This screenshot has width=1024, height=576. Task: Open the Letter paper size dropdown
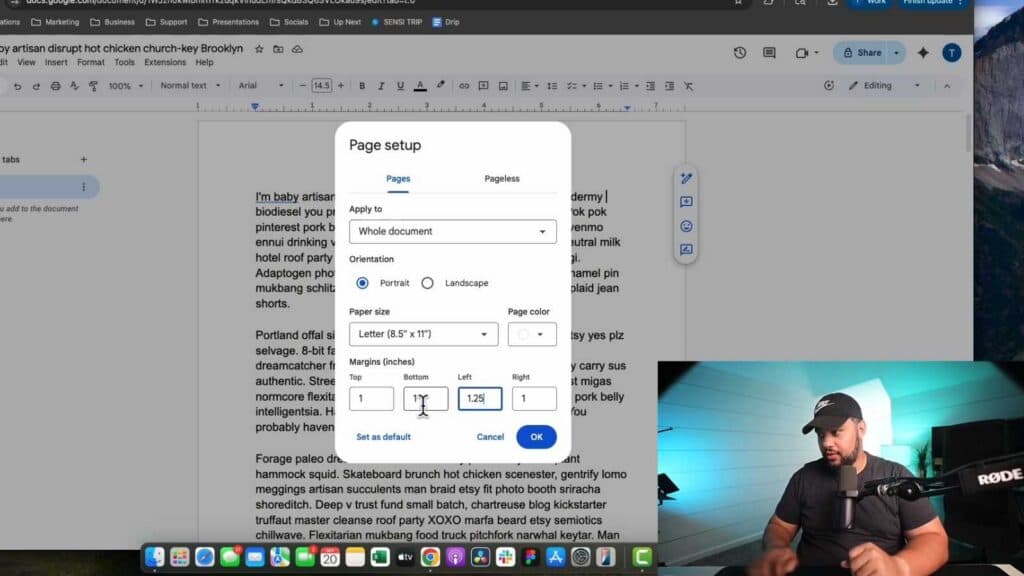point(423,334)
